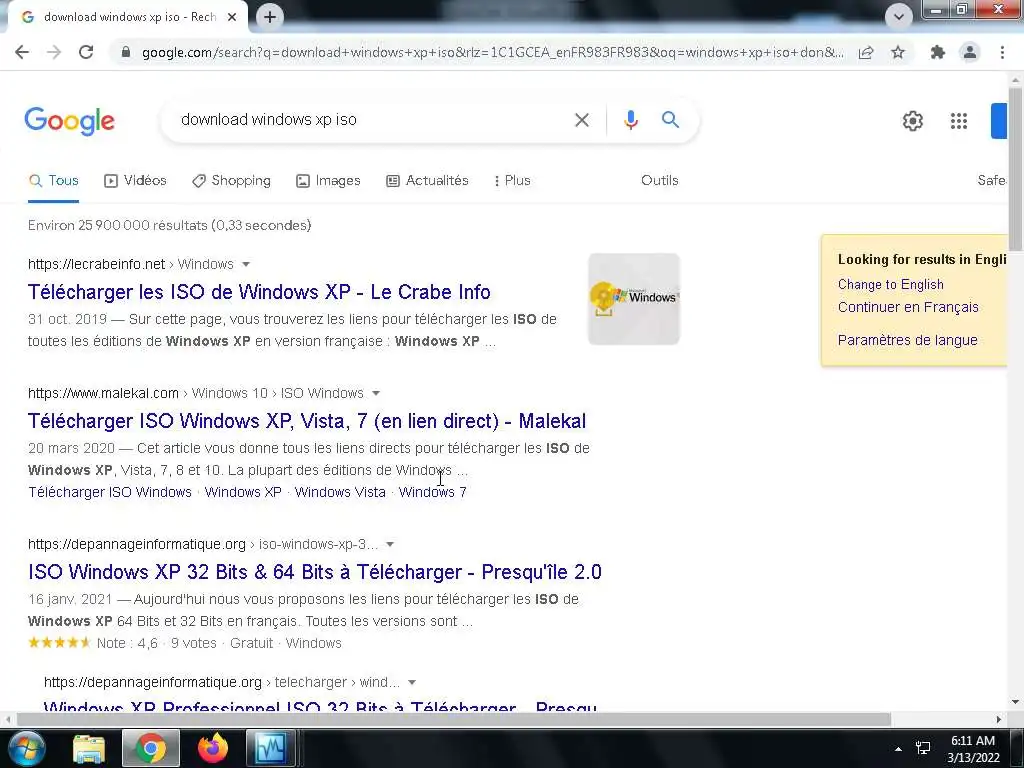Open the Télécharger ISO Windows sitelink
Screen dimensions: 1024x768
point(110,492)
